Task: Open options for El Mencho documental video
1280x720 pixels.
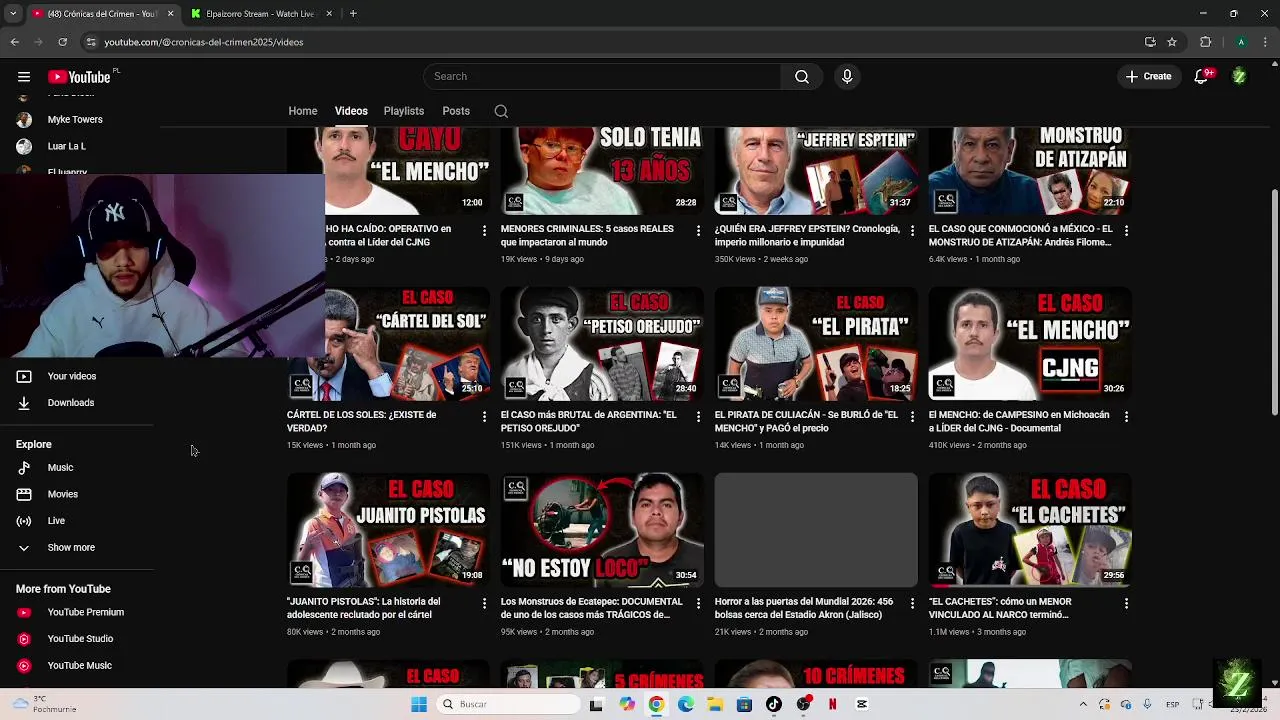Action: [x=1126, y=417]
